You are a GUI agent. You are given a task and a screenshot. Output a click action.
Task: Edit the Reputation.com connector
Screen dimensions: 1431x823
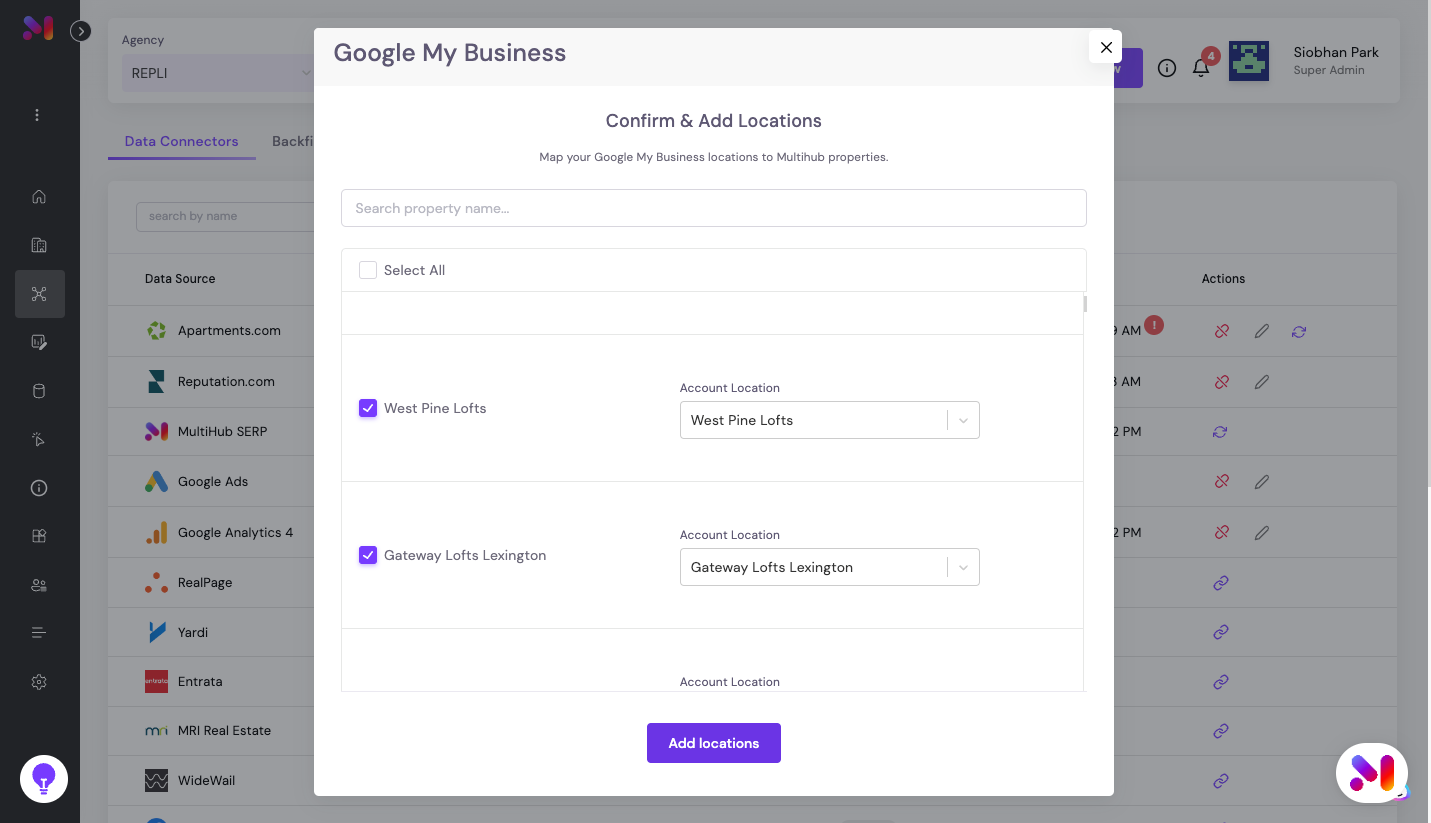click(x=1262, y=382)
